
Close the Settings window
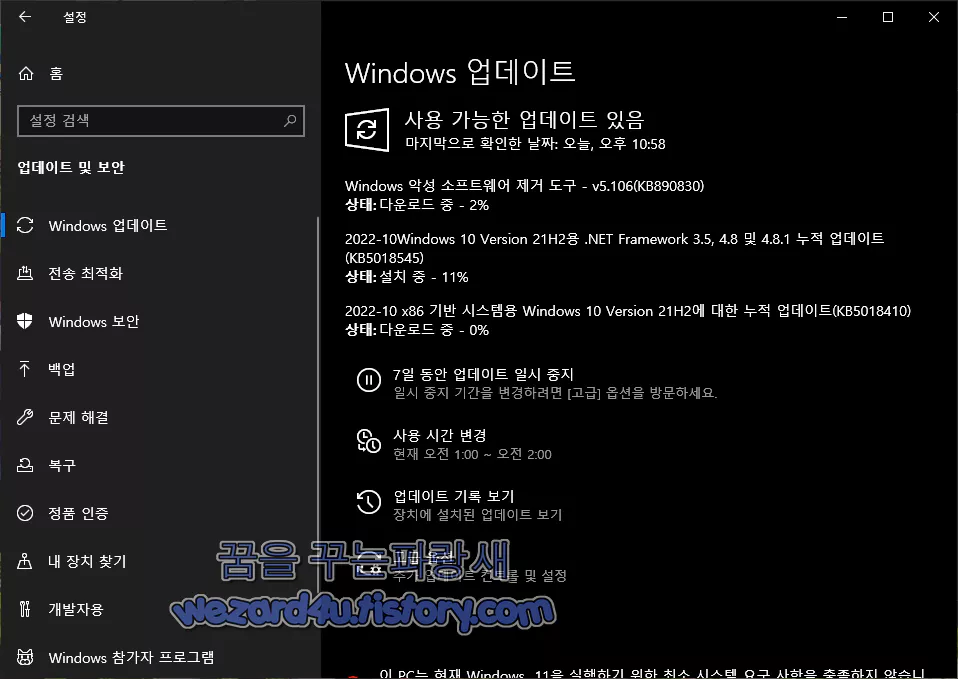point(934,17)
